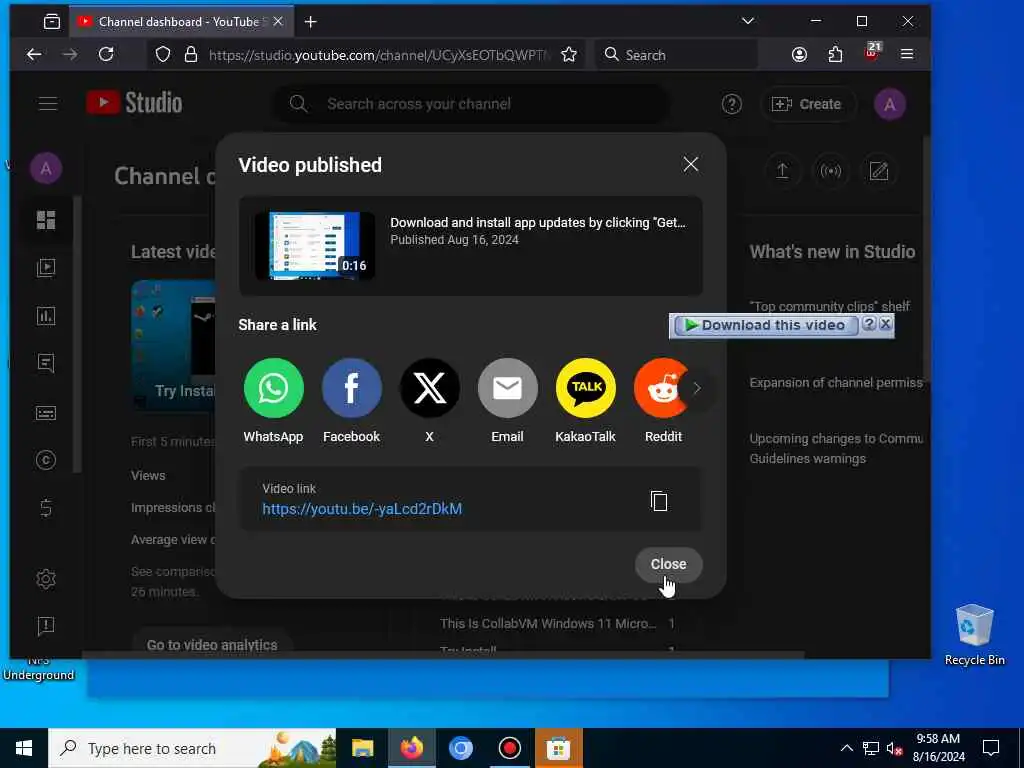The image size is (1024, 768).
Task: Select Channel dashboard - YouTube tab
Action: (x=180, y=22)
